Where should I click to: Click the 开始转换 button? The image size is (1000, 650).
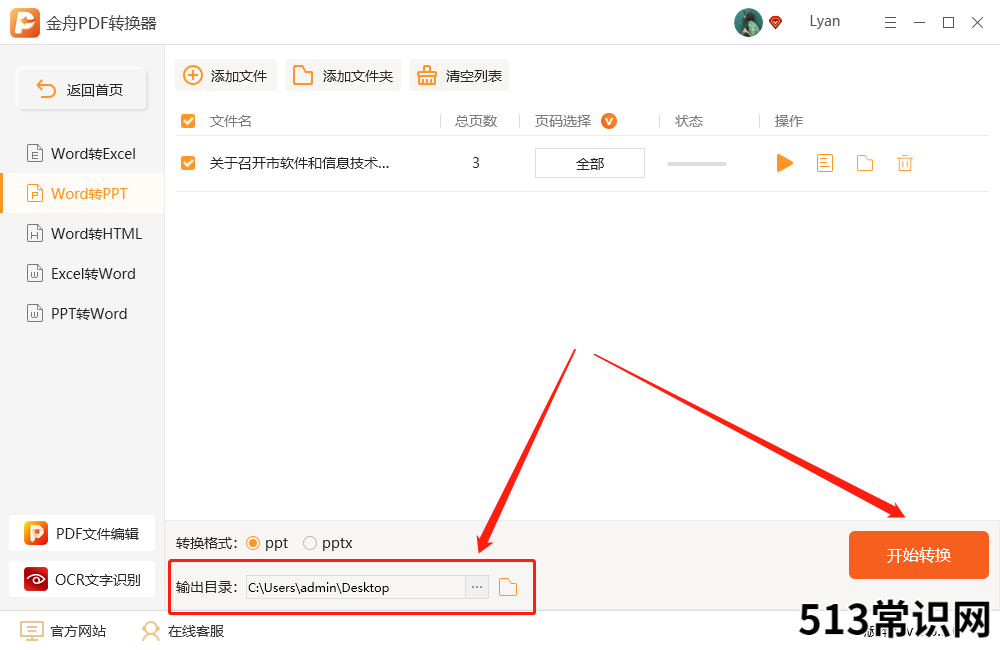pyautogui.click(x=918, y=555)
